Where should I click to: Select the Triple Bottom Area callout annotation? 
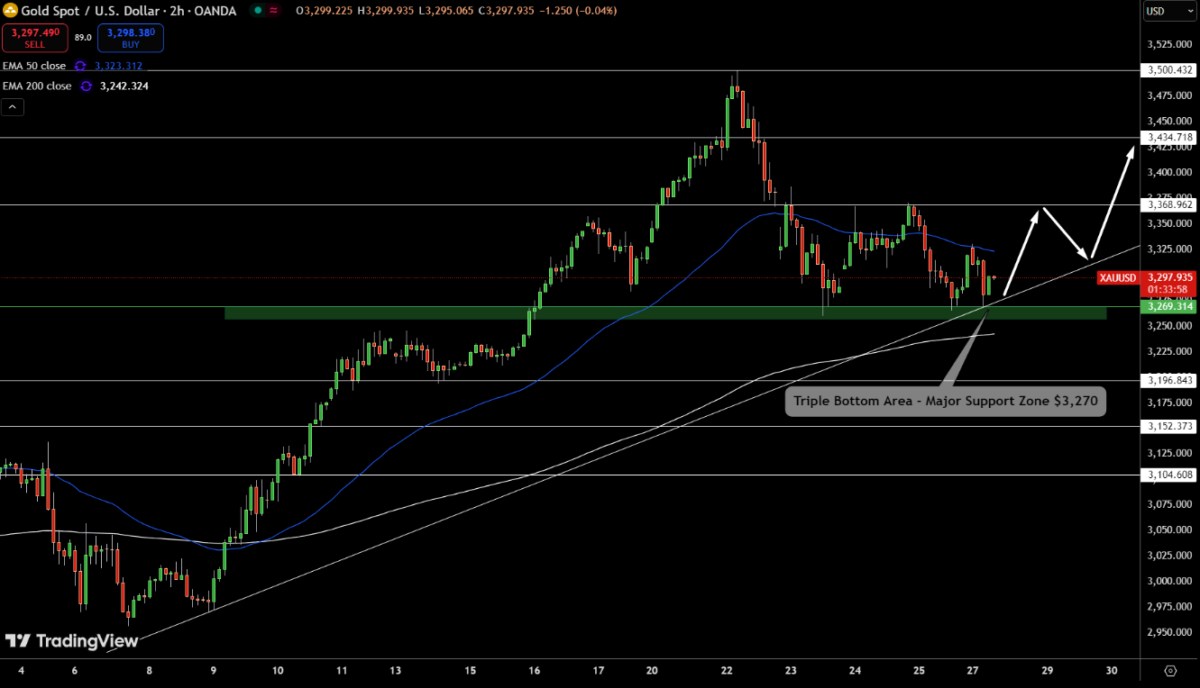pyautogui.click(x=945, y=401)
